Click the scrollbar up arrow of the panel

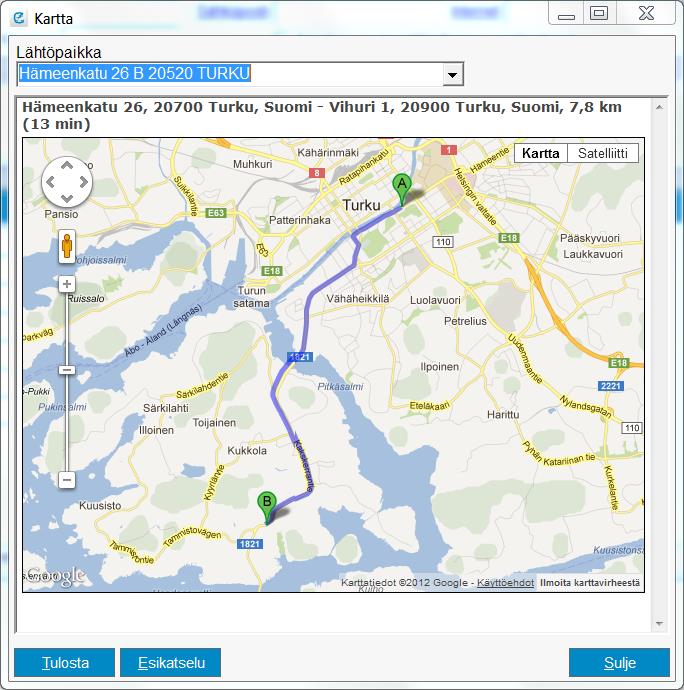[x=659, y=107]
